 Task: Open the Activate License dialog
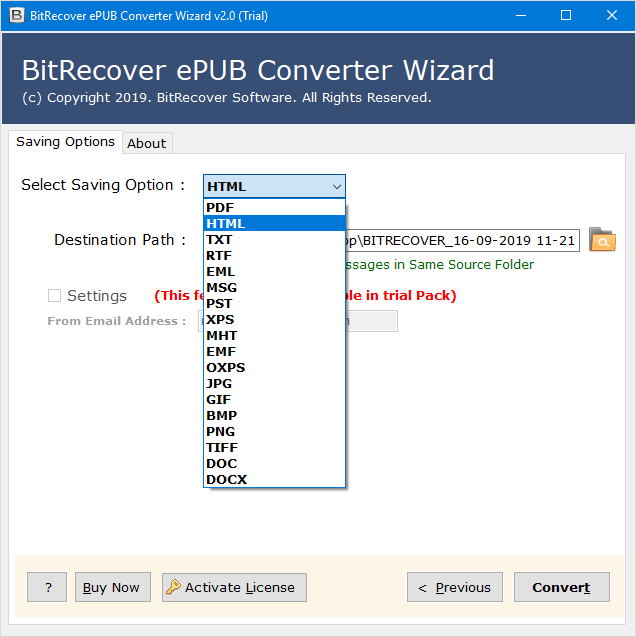[x=234, y=587]
